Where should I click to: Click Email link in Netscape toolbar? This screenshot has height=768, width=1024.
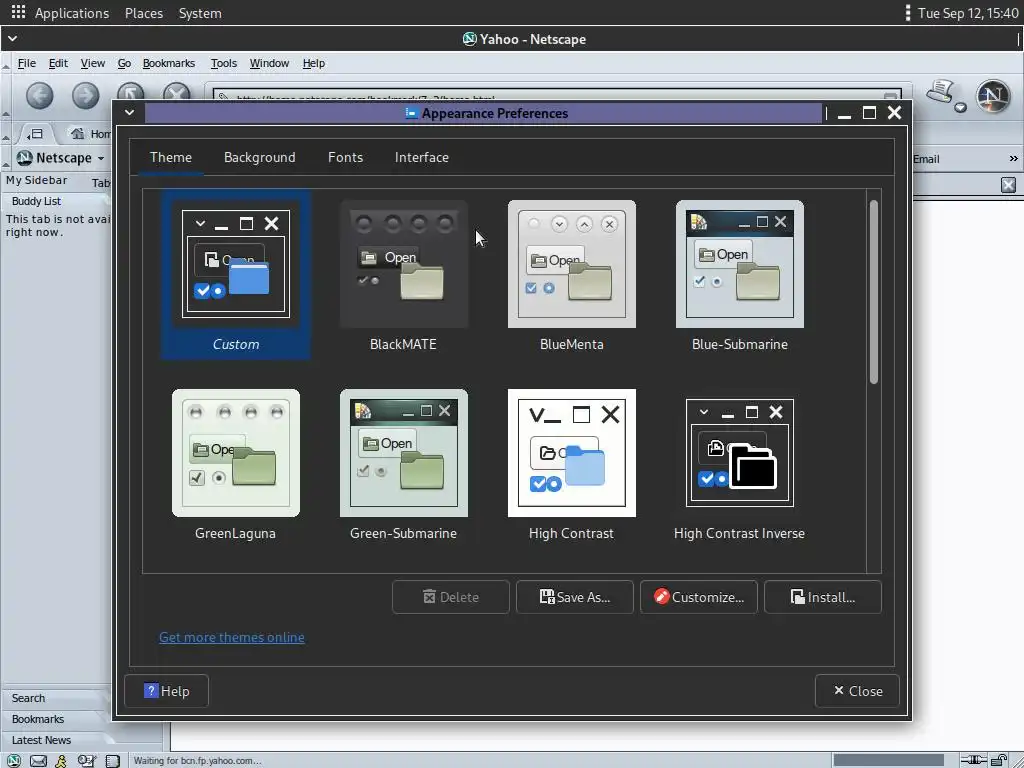pyautogui.click(x=926, y=159)
